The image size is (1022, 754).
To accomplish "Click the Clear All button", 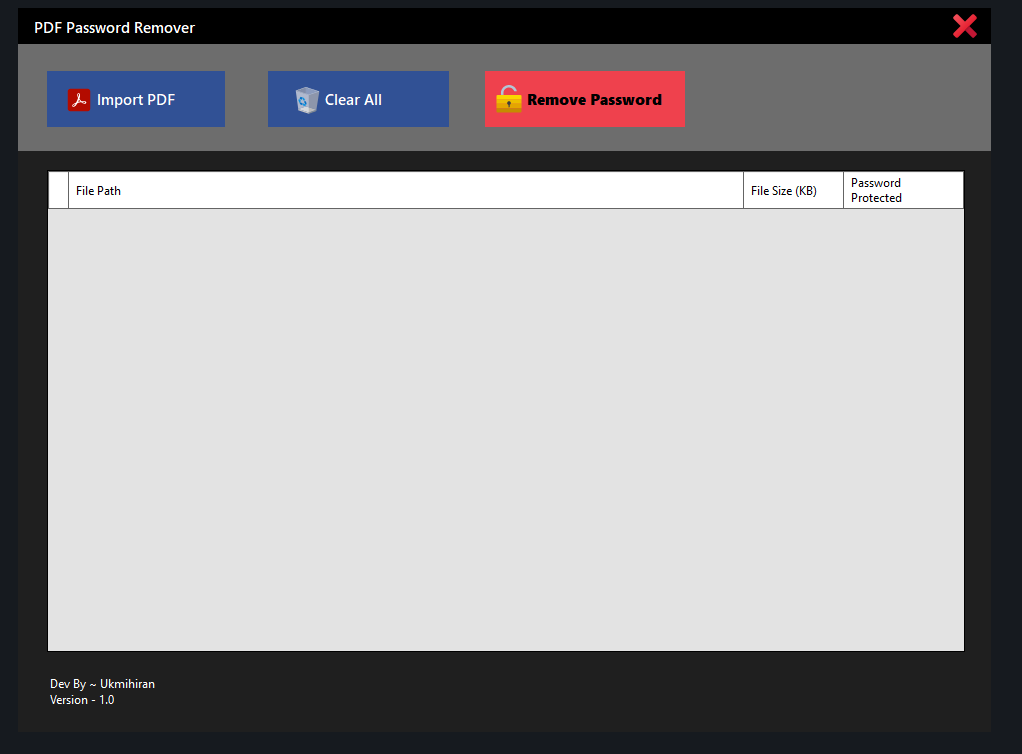I will (x=358, y=99).
